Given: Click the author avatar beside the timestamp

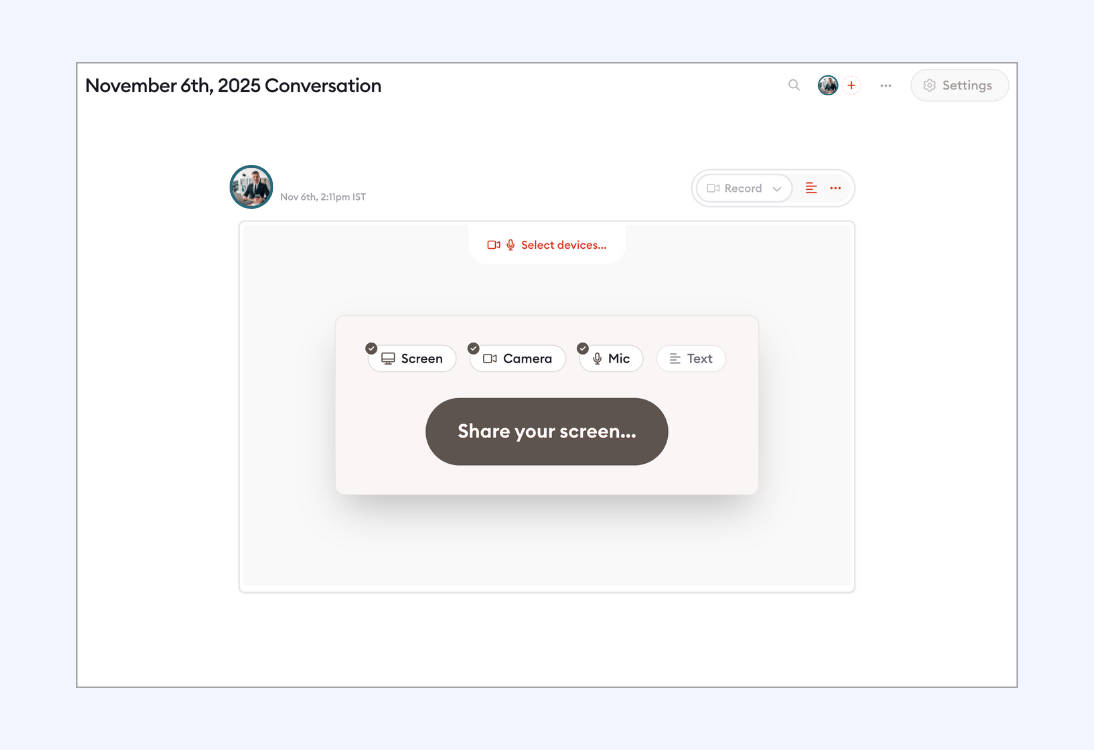Looking at the screenshot, I should (x=251, y=187).
